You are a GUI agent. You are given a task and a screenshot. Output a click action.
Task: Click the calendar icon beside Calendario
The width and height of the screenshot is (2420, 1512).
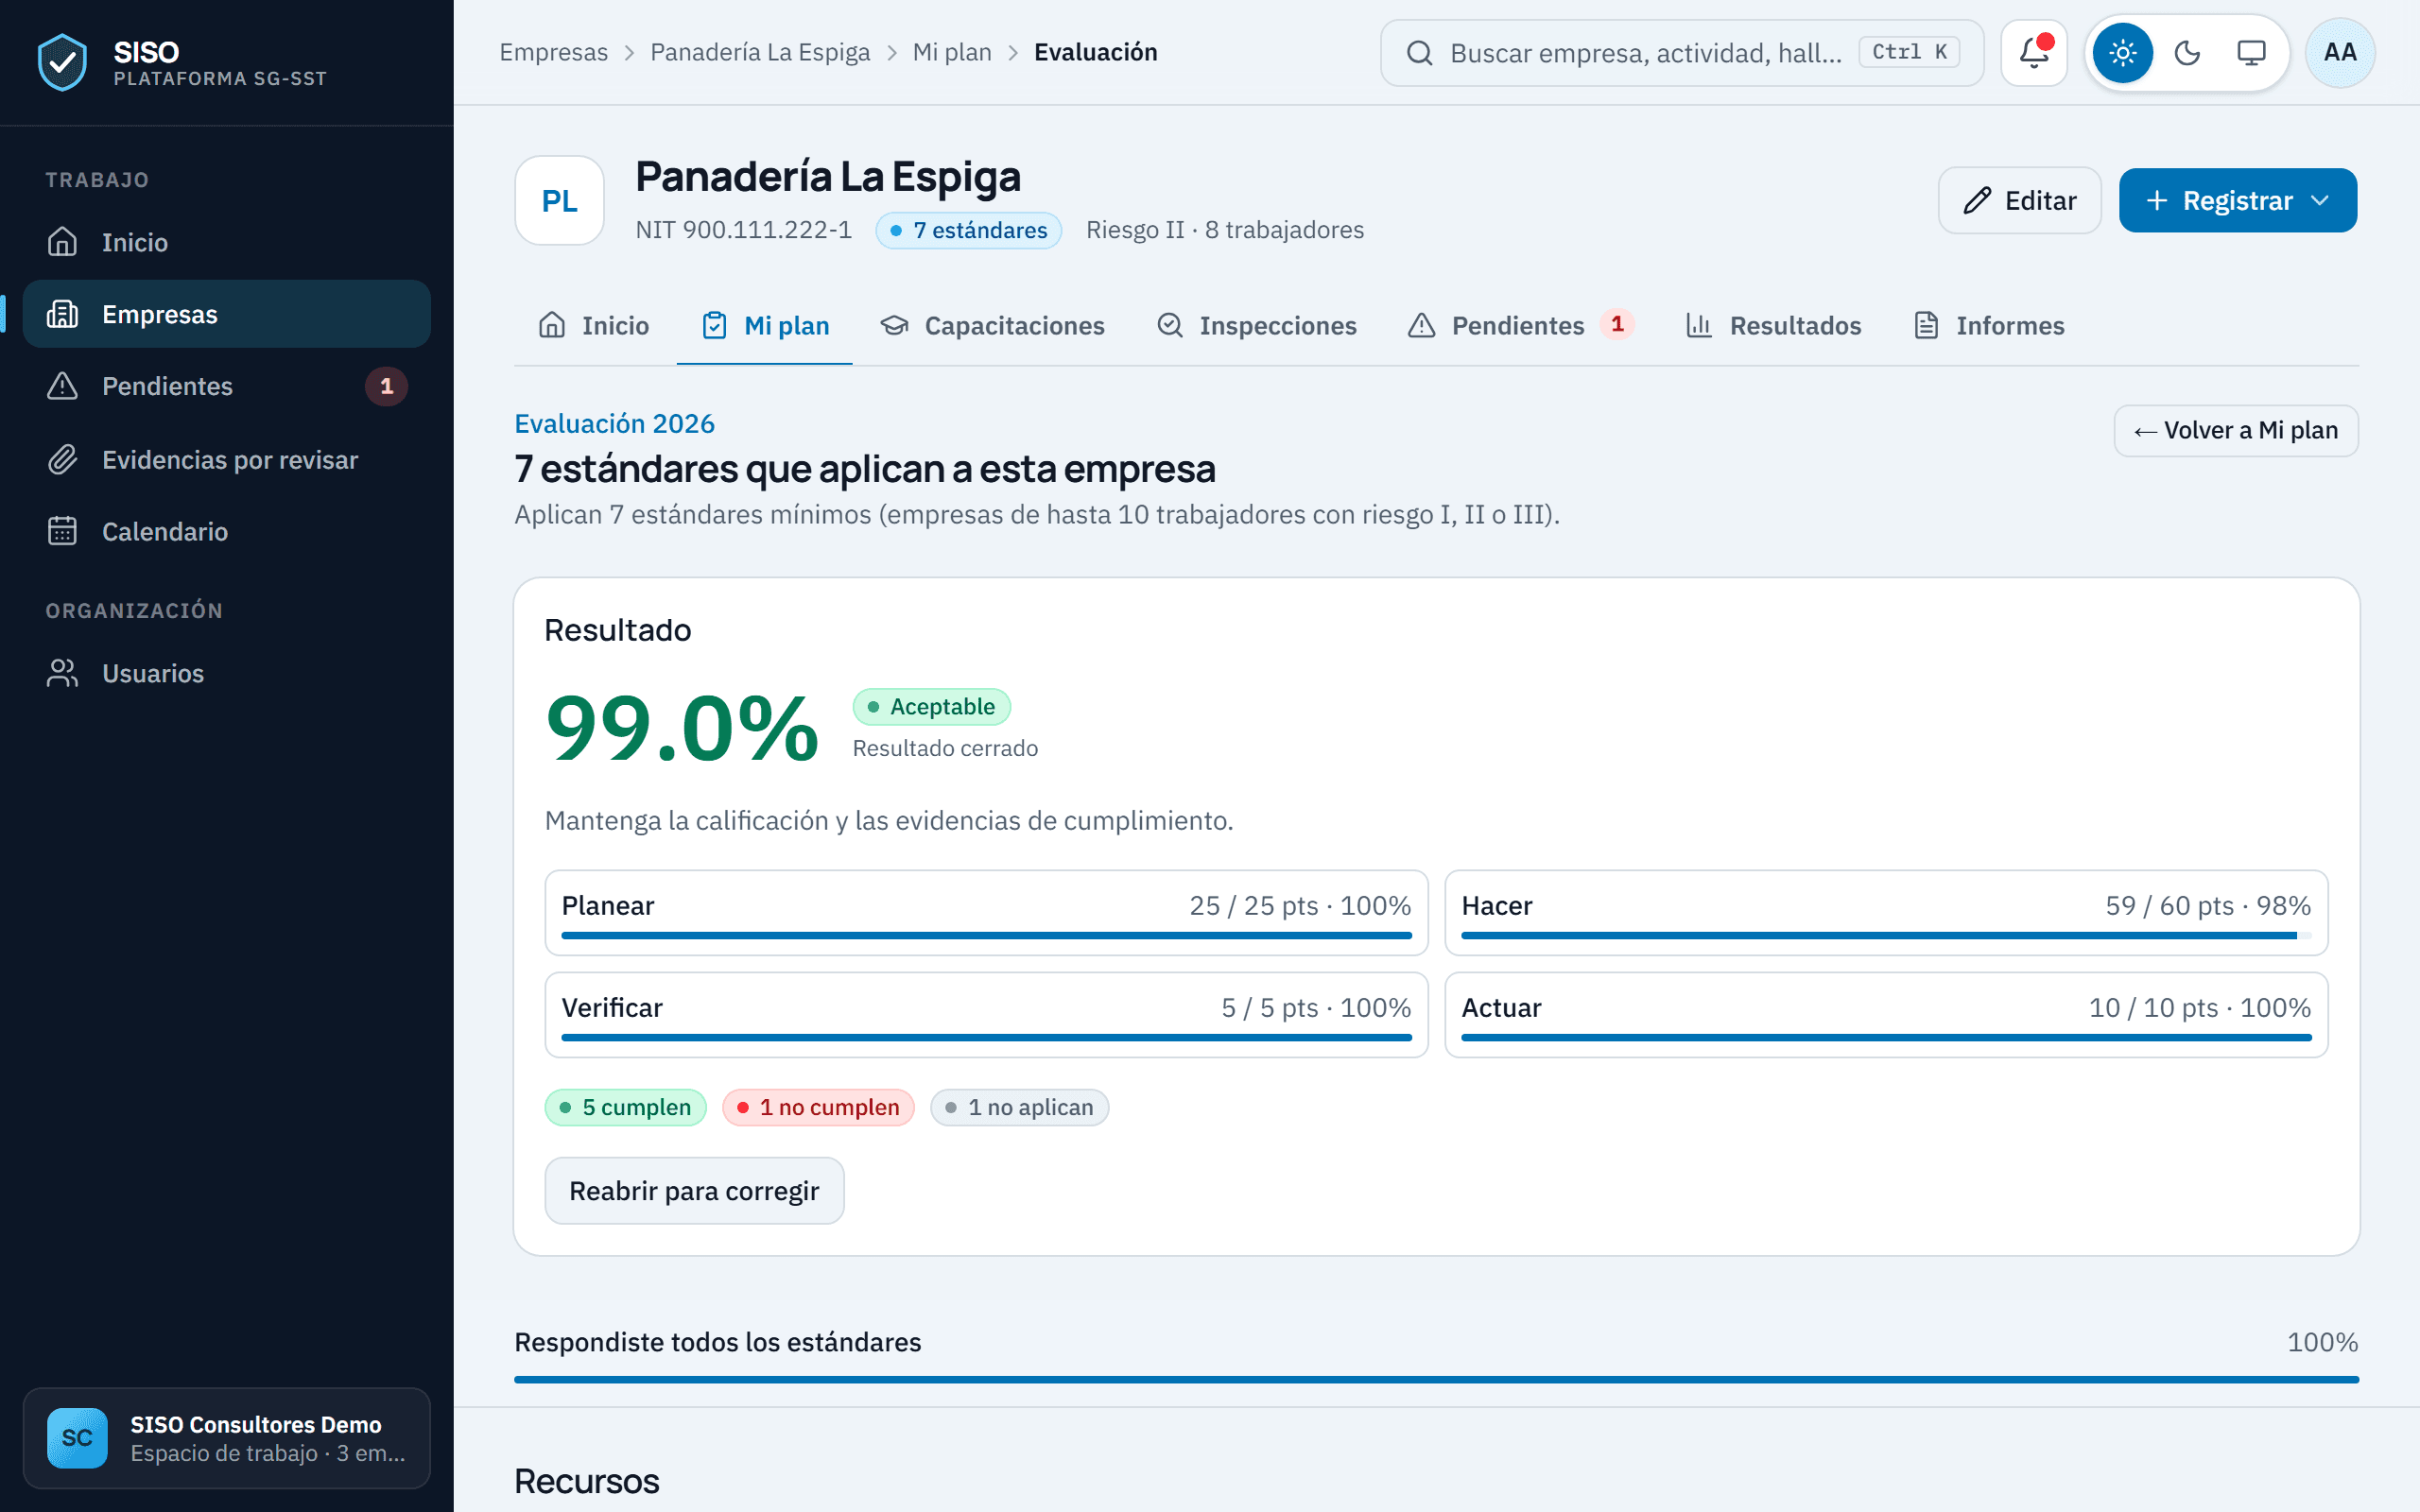point(62,531)
